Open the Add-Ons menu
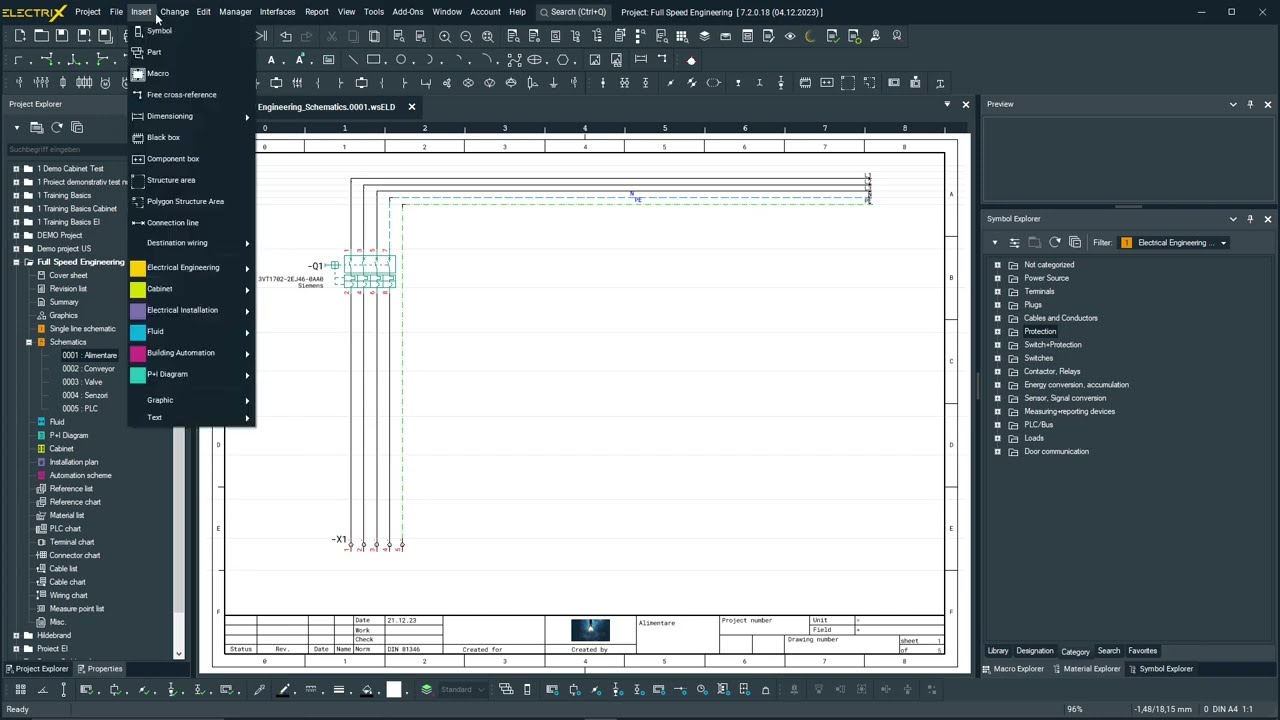The width and height of the screenshot is (1280, 720). click(407, 12)
